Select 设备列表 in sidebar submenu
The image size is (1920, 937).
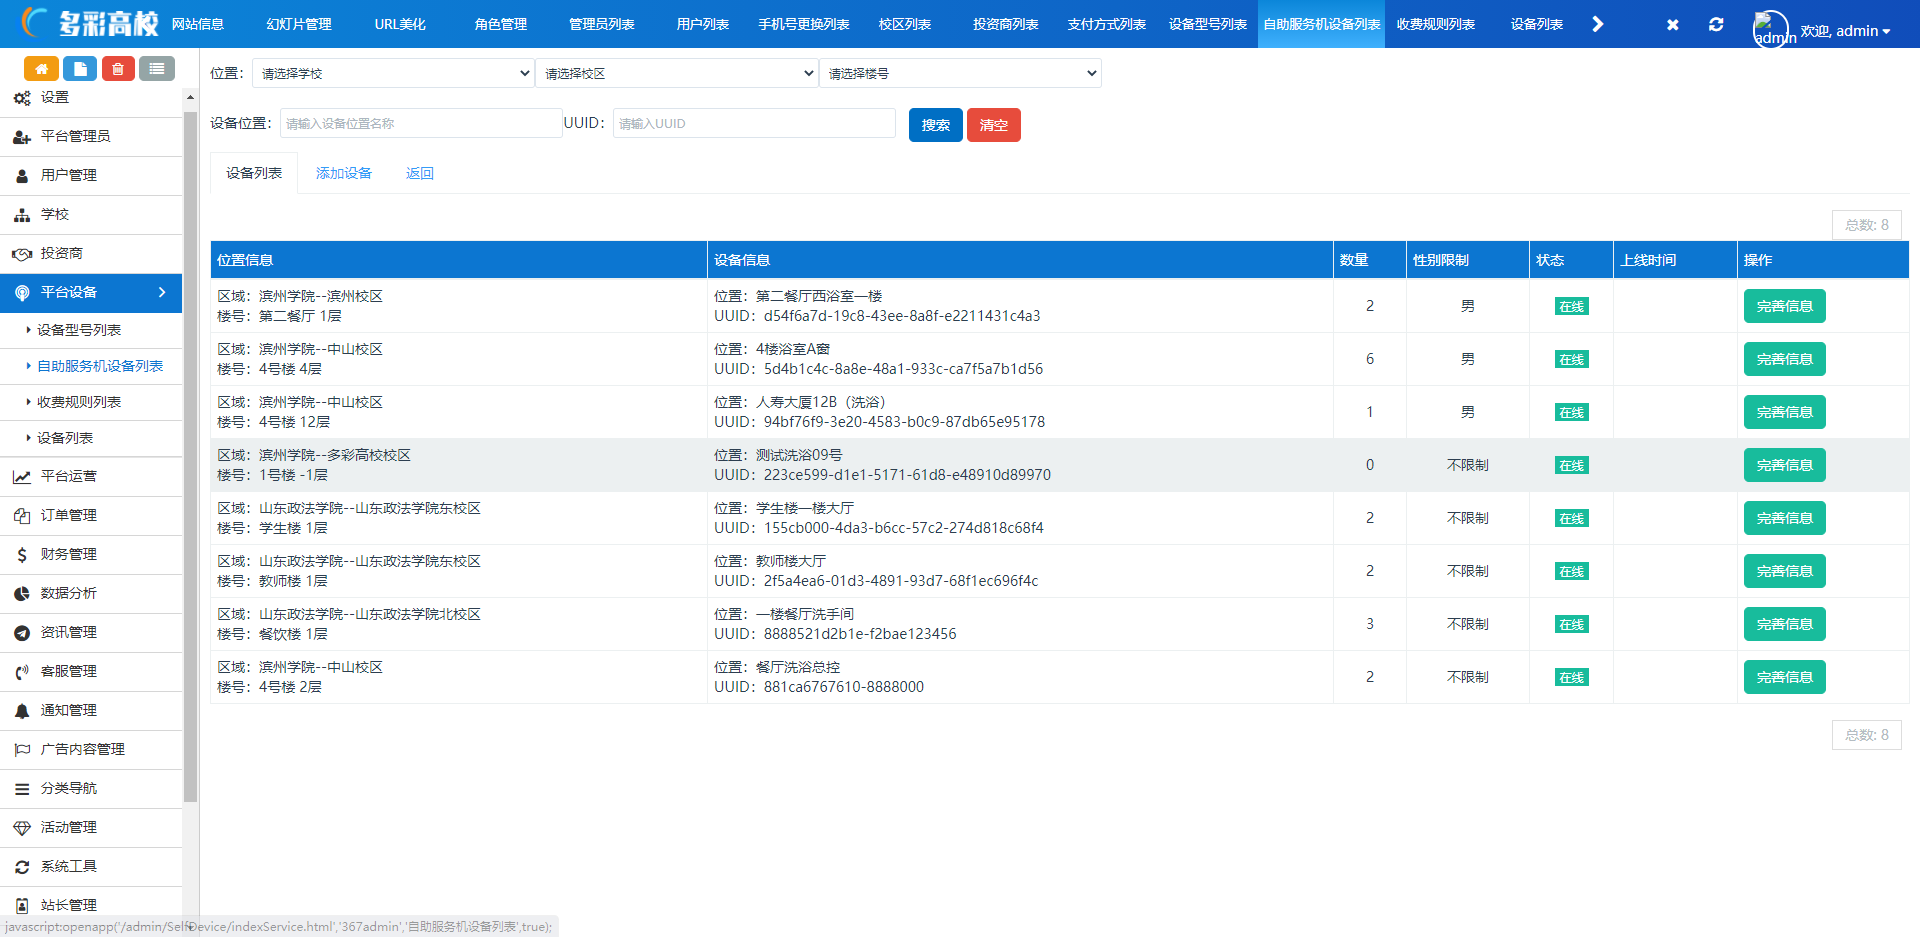[x=65, y=438]
